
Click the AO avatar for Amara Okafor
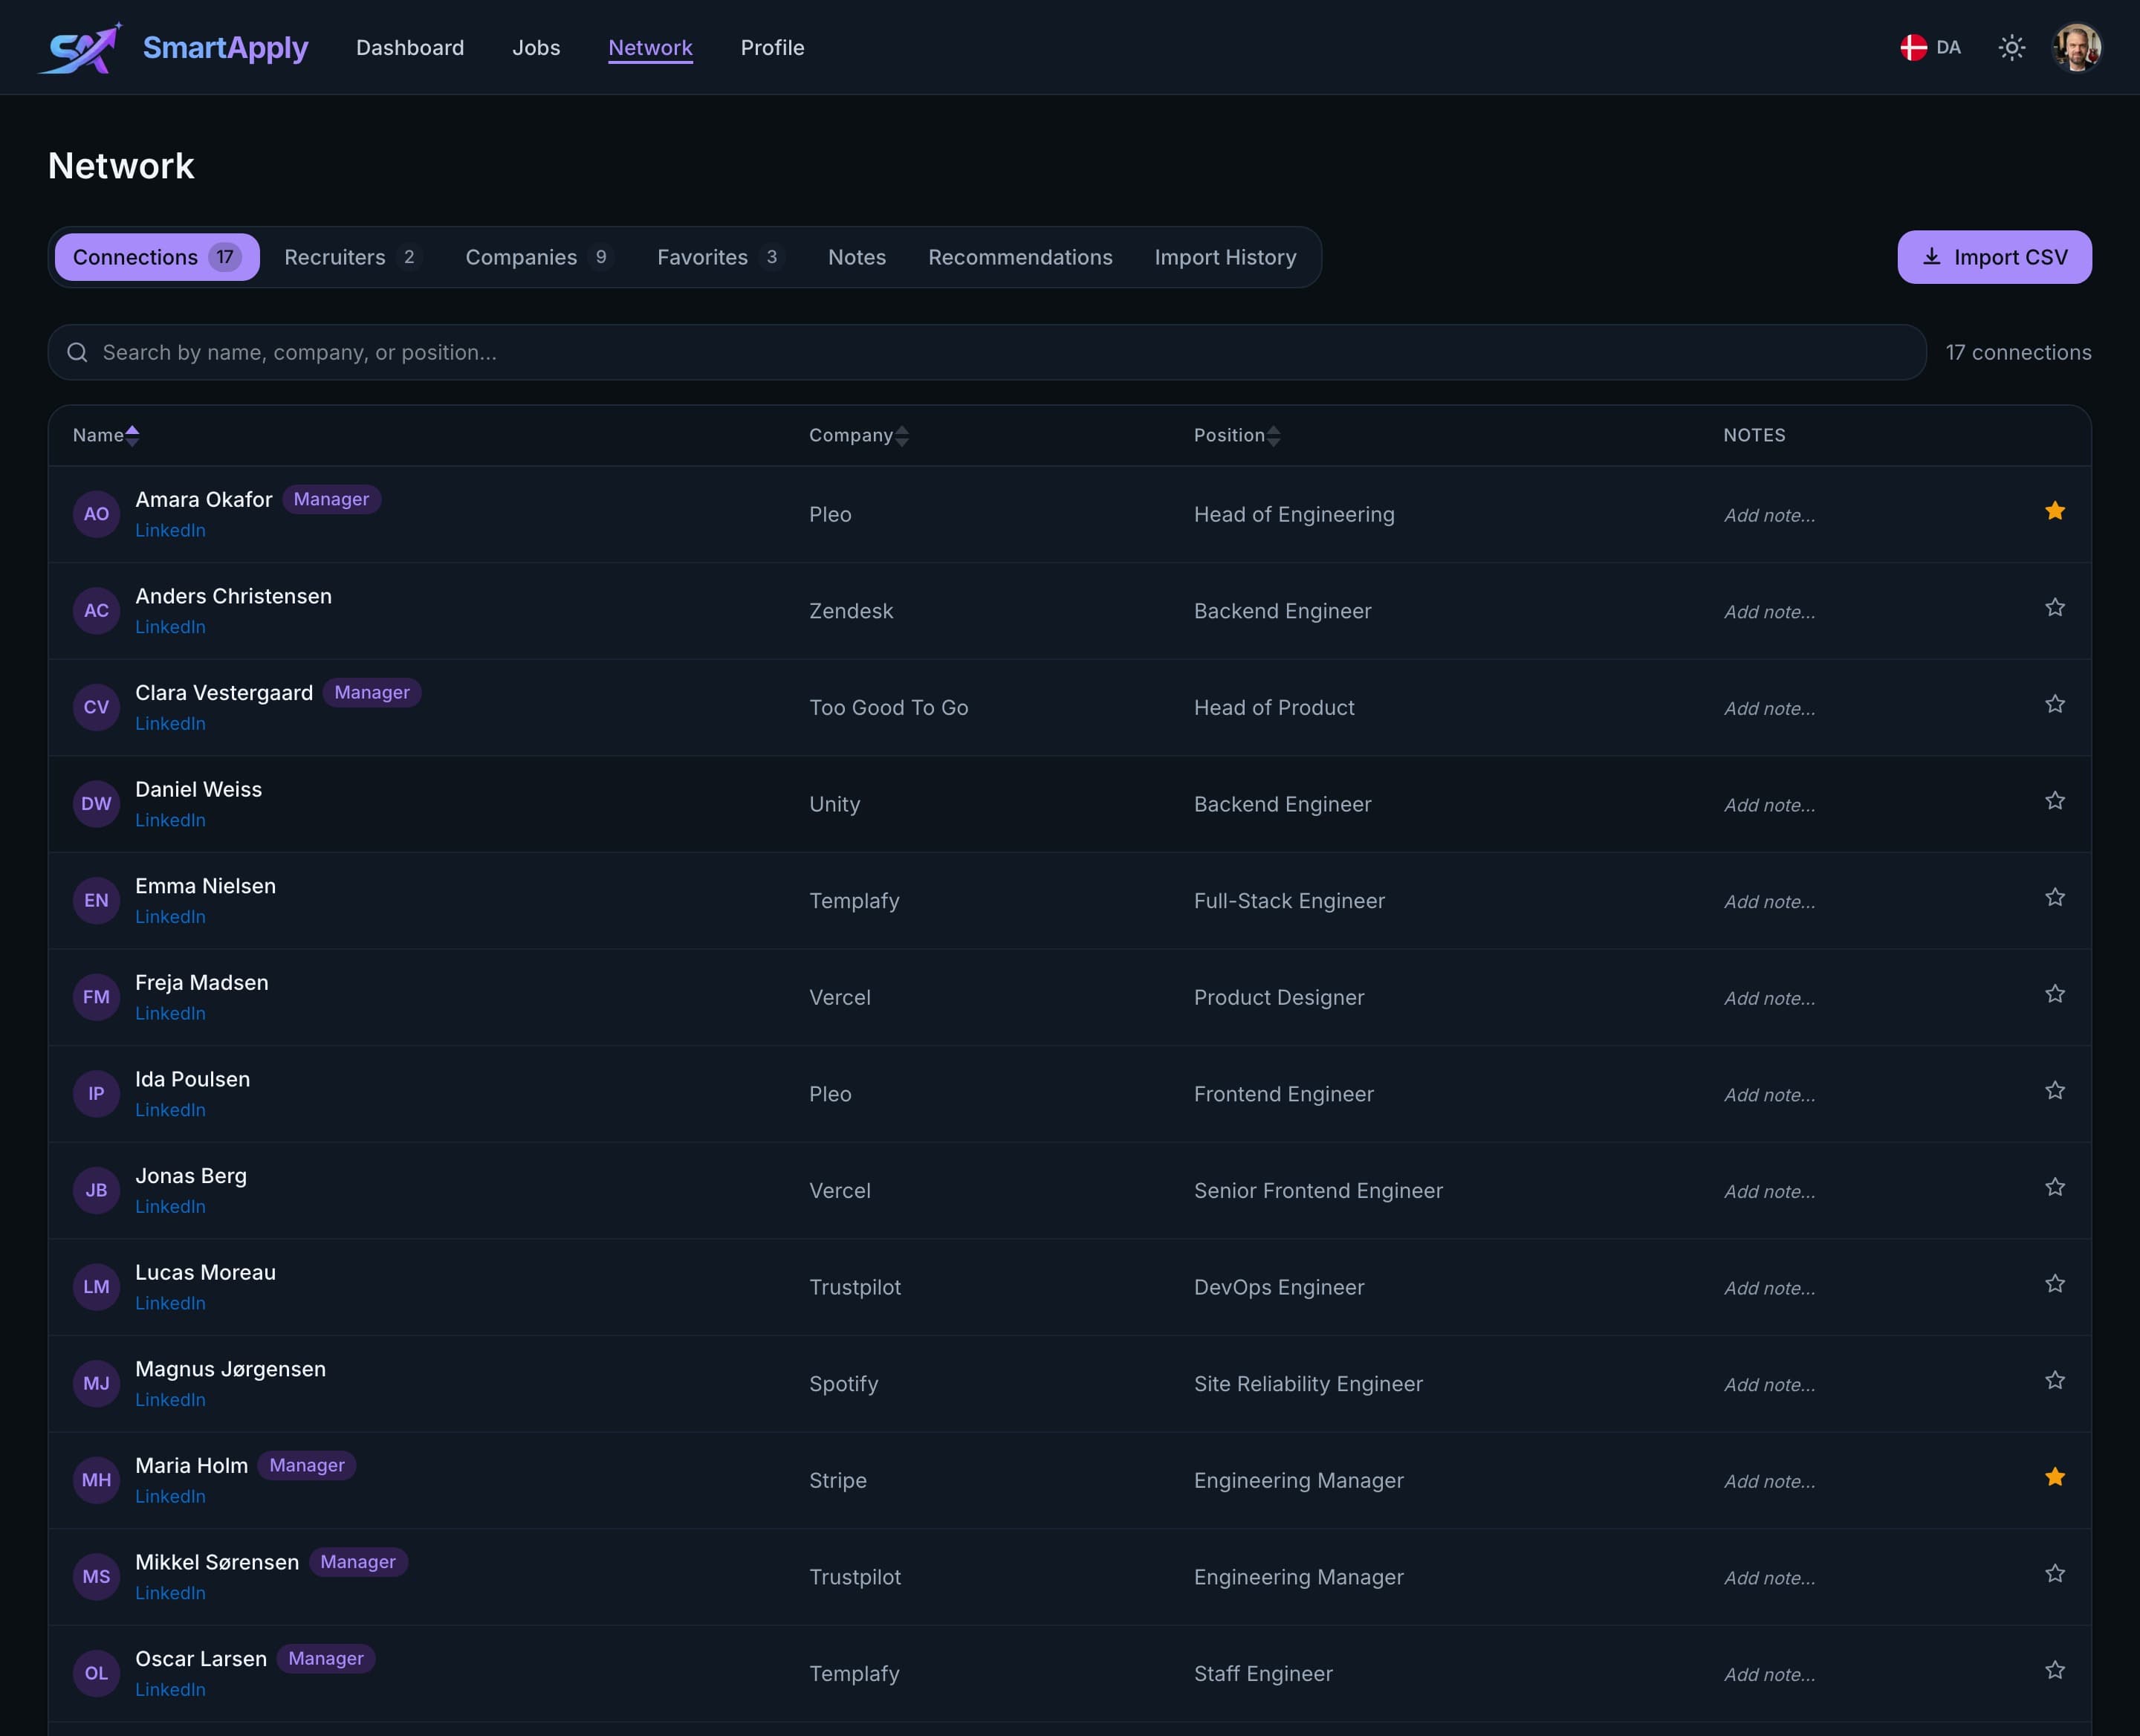point(96,514)
